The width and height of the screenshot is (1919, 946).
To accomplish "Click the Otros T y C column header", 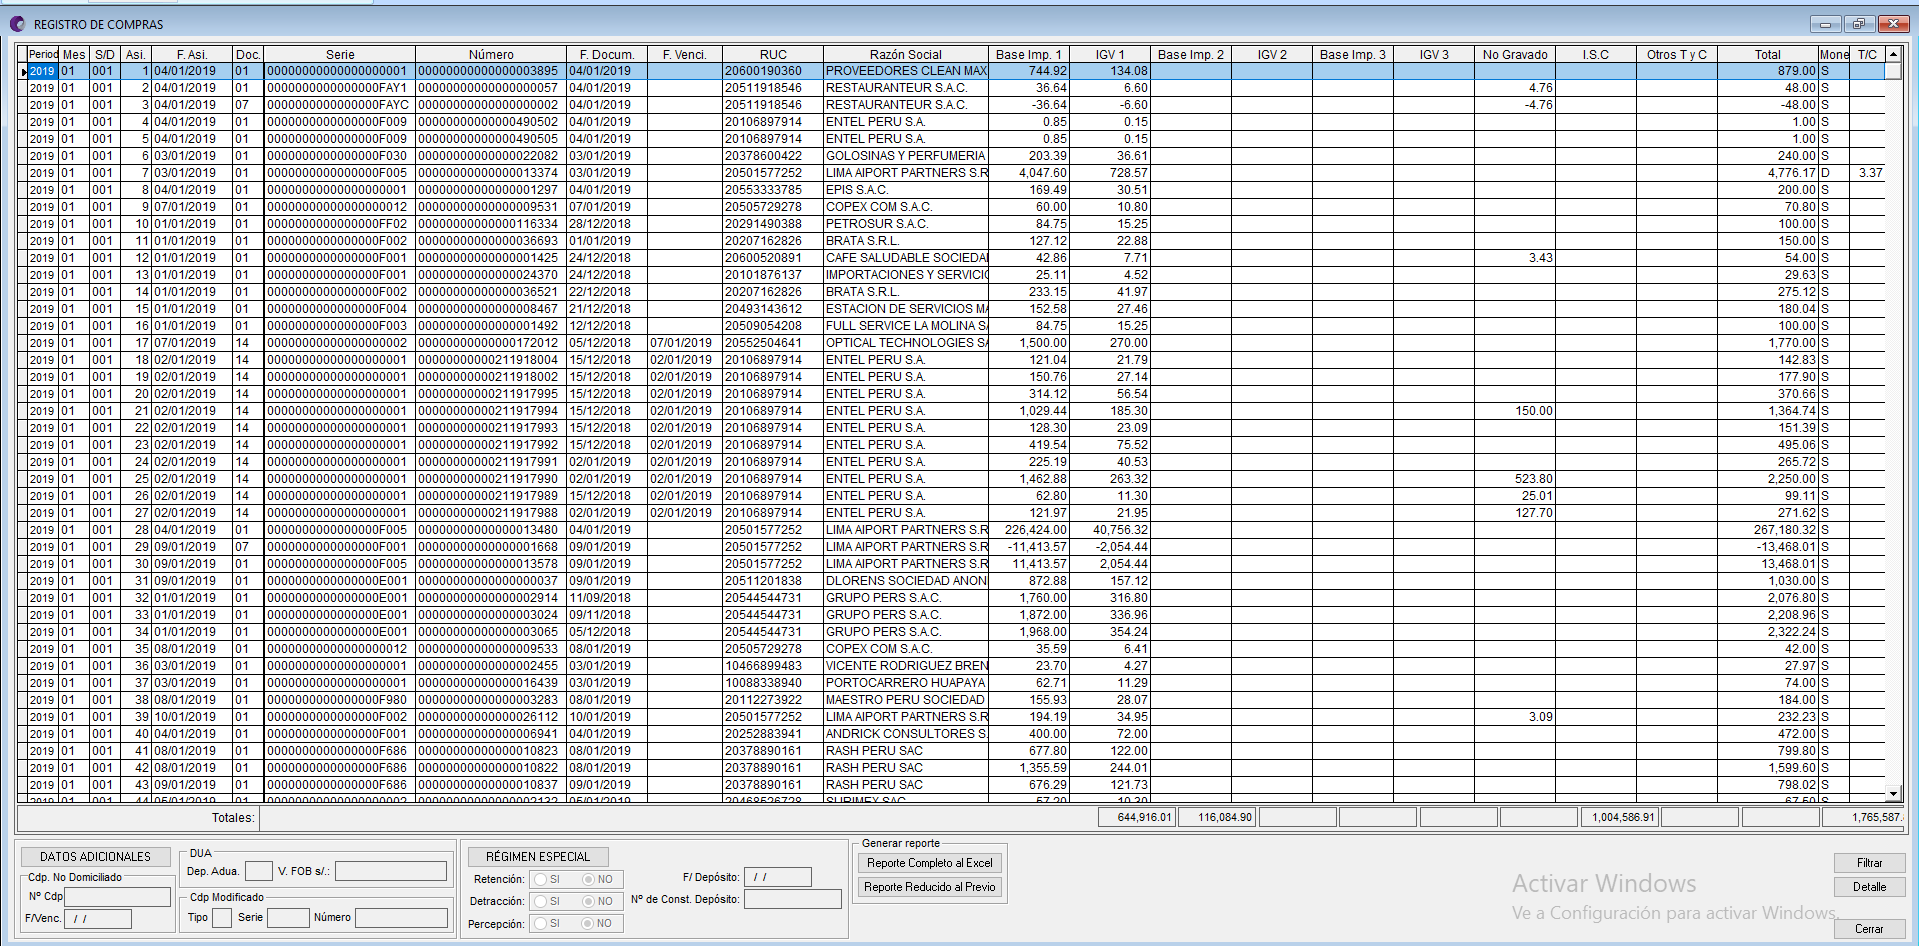I will [1677, 55].
